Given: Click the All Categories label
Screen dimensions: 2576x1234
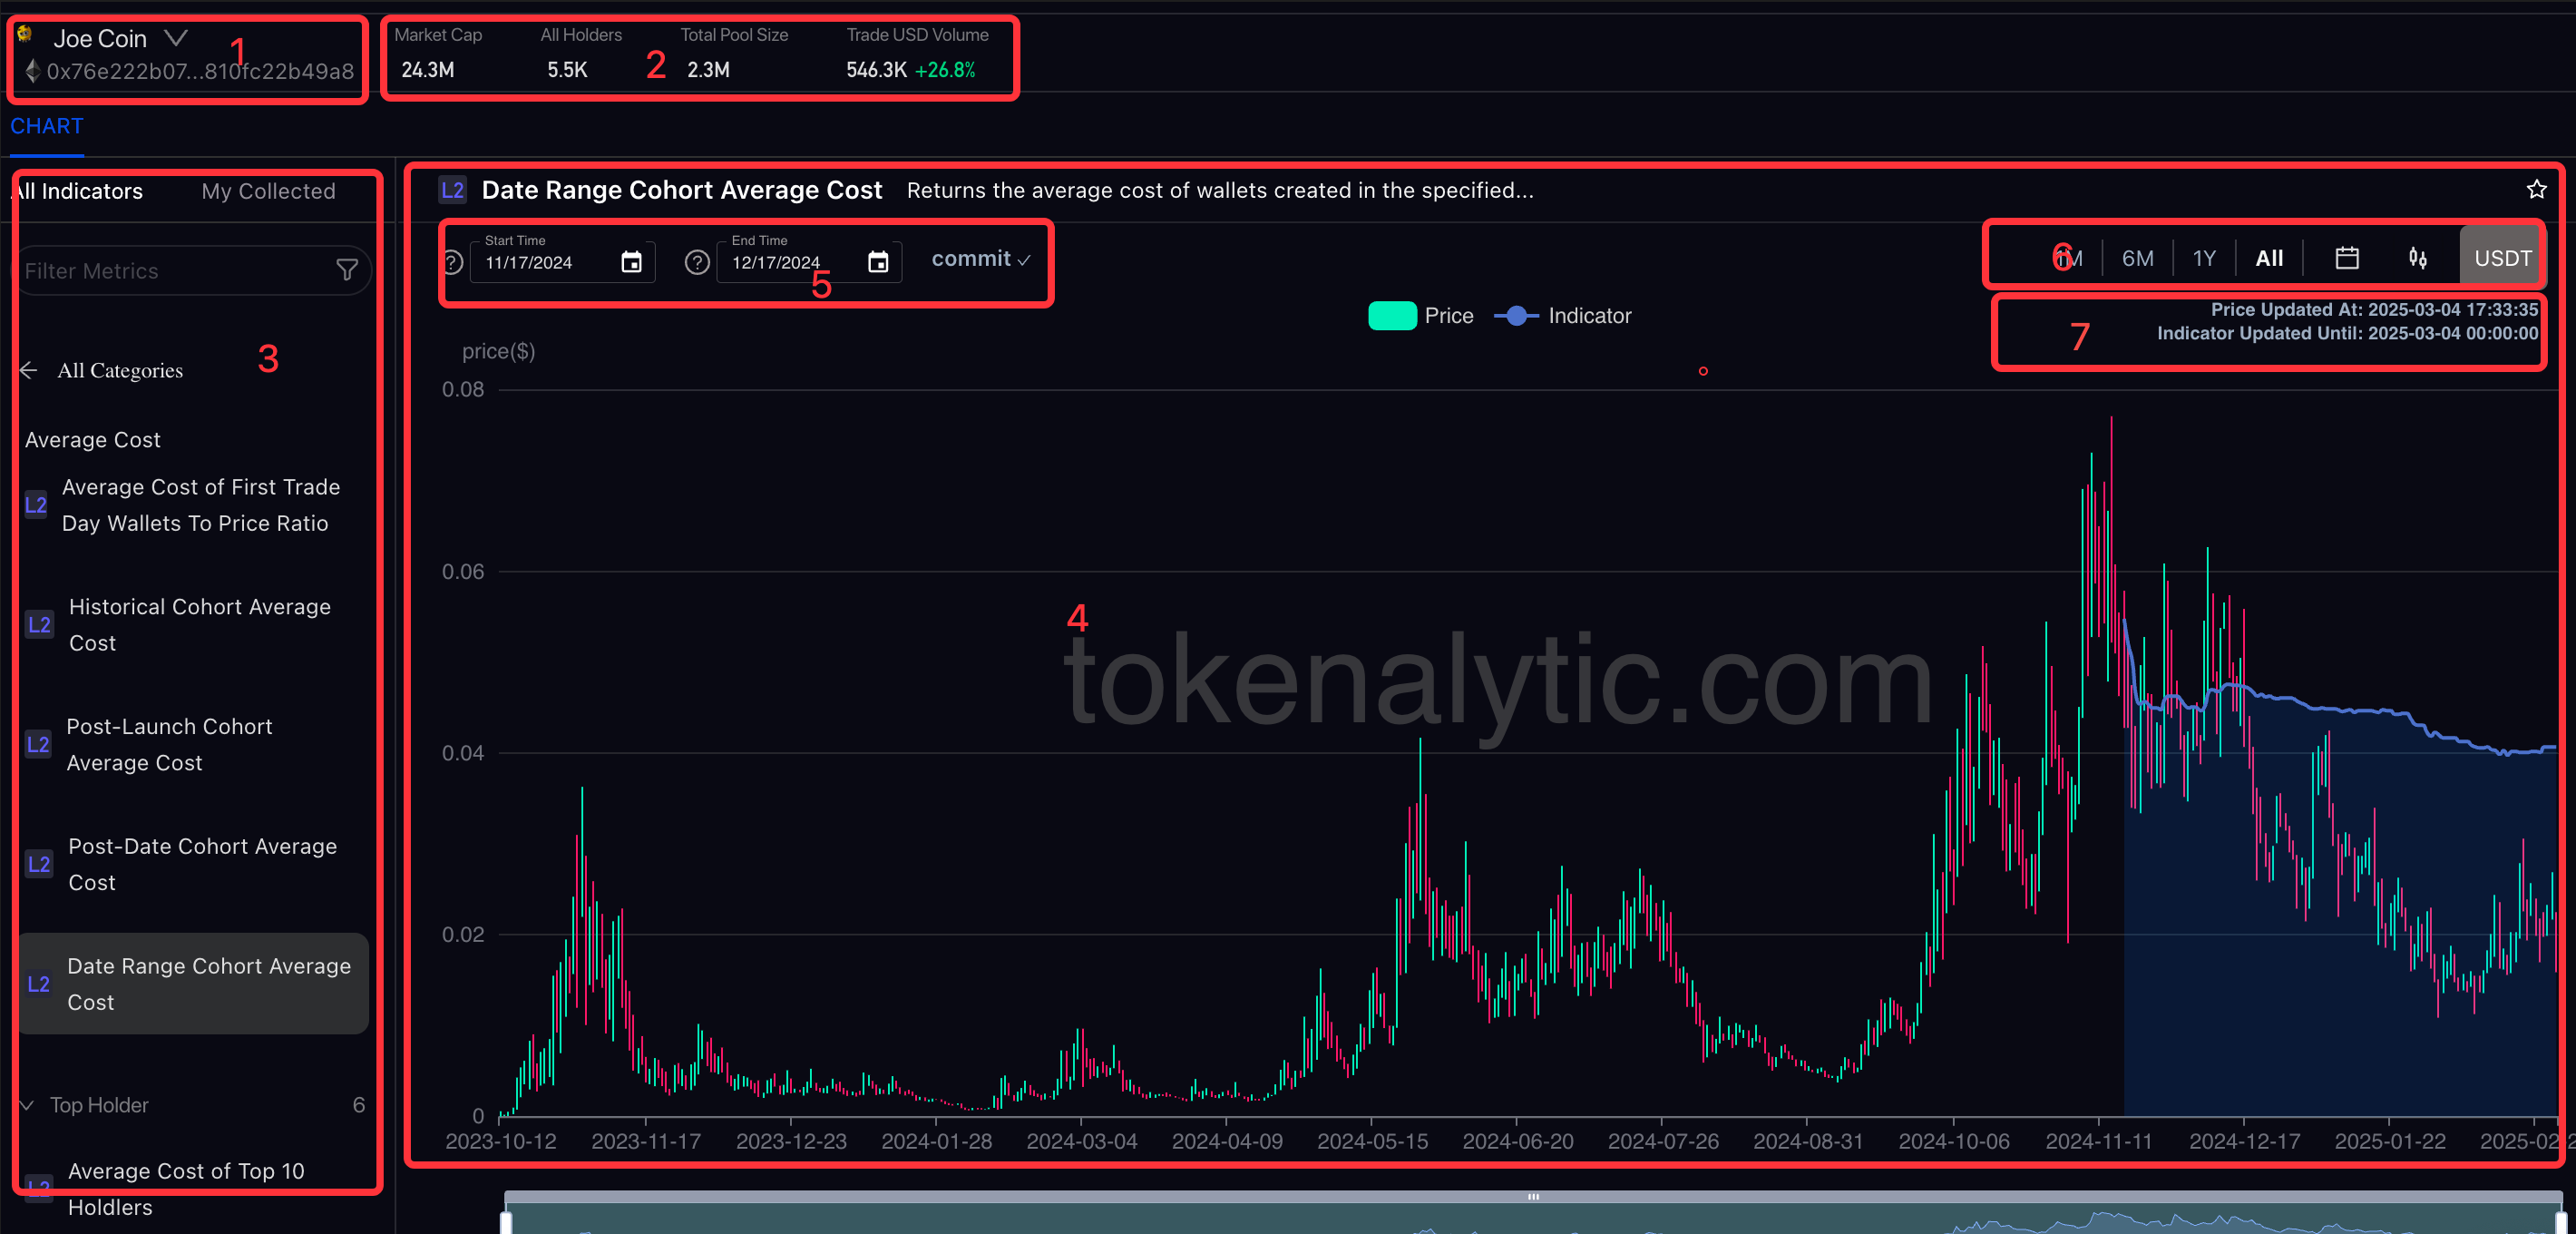Looking at the screenshot, I should pos(120,370).
